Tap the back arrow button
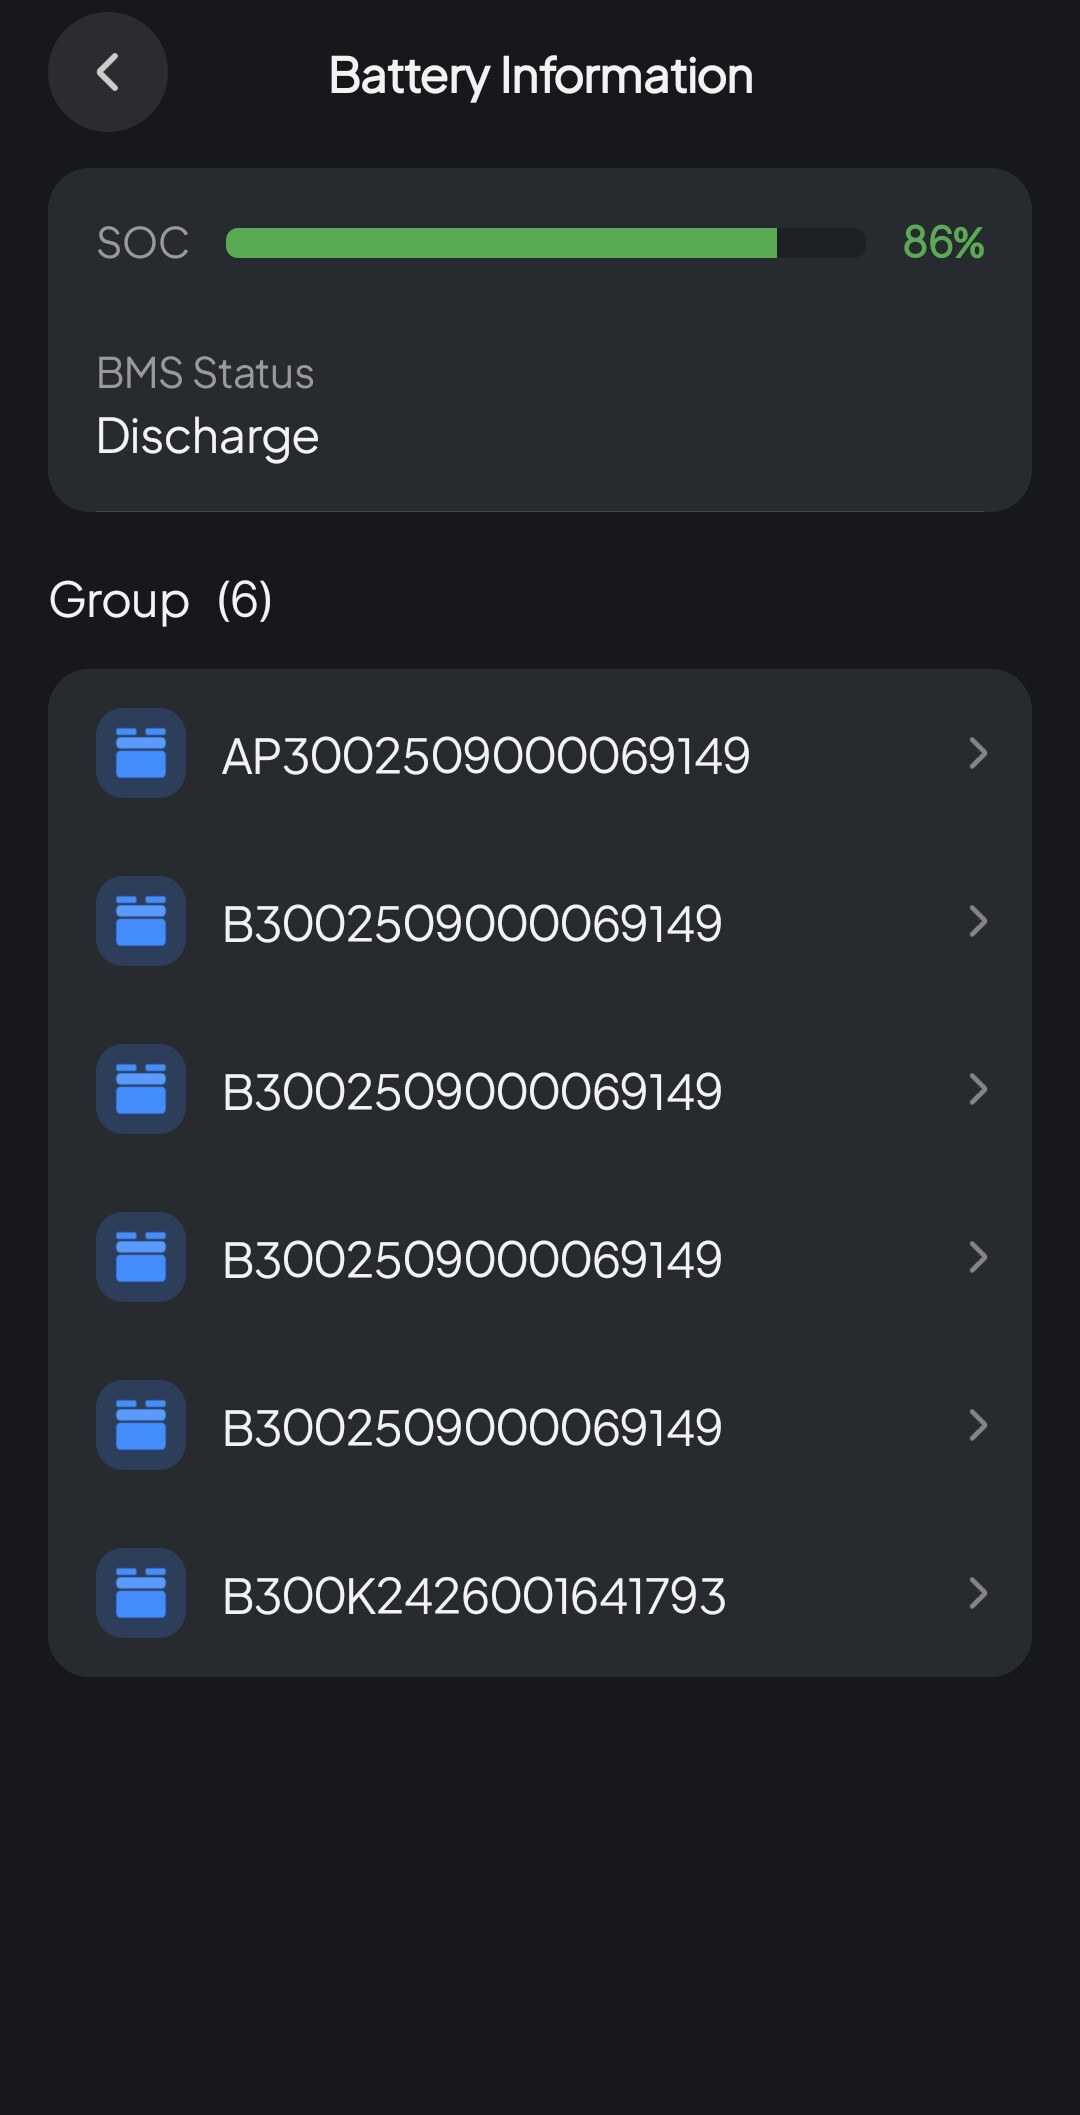Viewport: 1080px width, 2115px height. (107, 72)
